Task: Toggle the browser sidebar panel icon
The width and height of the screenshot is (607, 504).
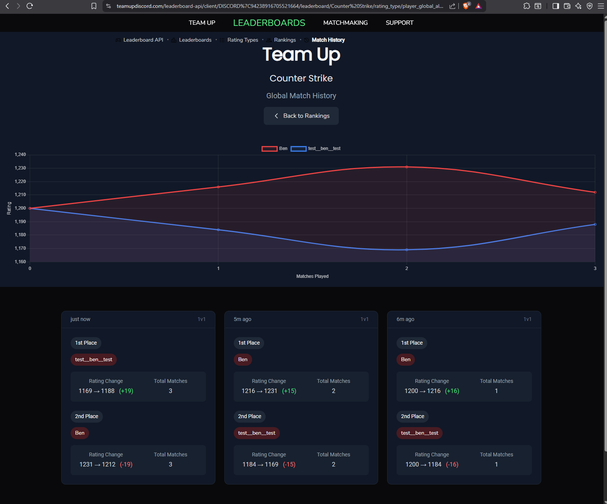Action: click(556, 6)
